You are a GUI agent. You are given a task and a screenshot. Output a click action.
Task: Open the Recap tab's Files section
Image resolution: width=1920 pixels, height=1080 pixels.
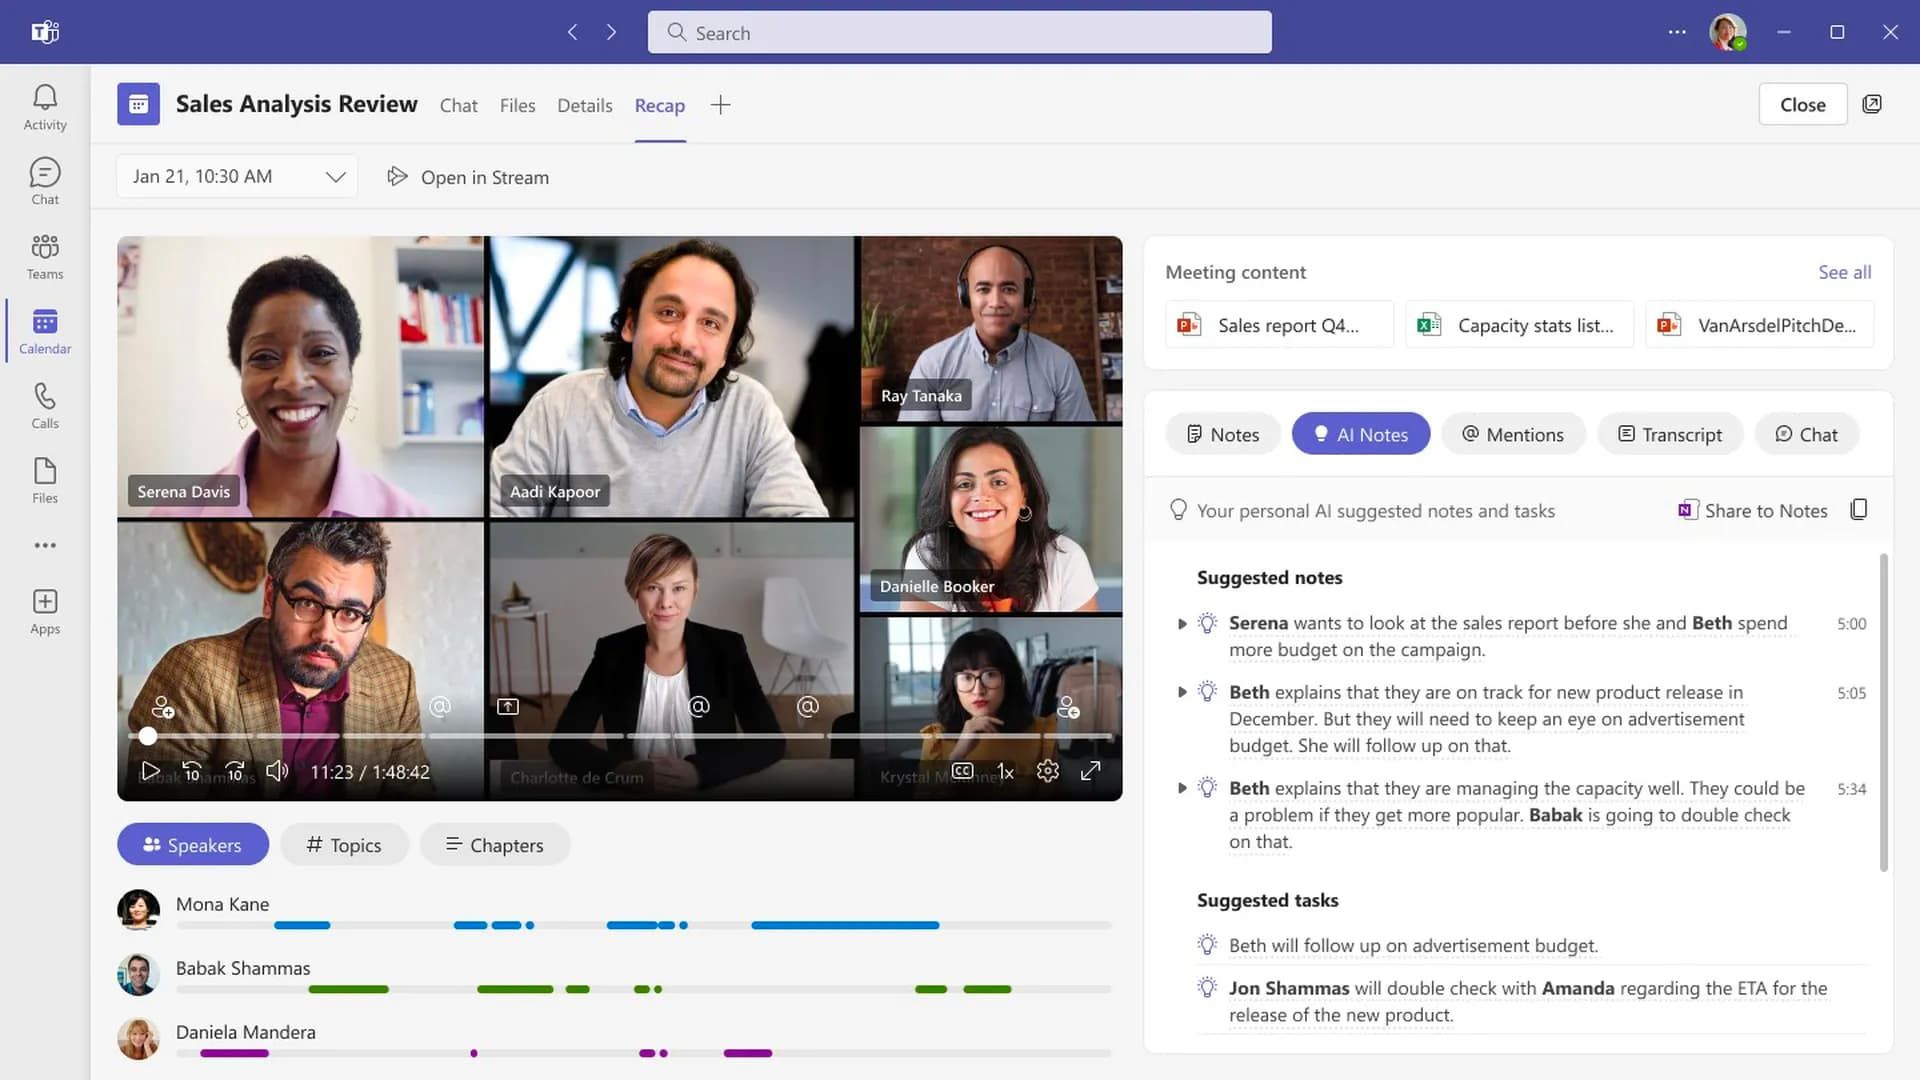pos(517,105)
